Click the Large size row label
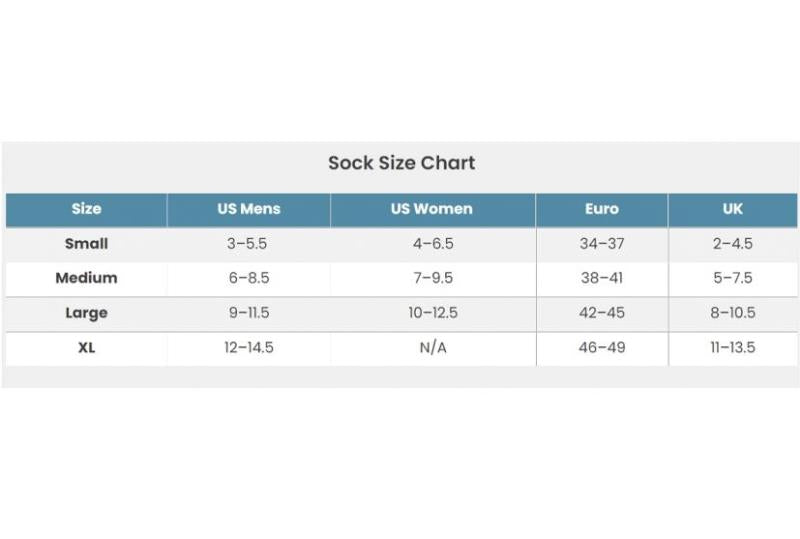The image size is (800, 539). 86,313
